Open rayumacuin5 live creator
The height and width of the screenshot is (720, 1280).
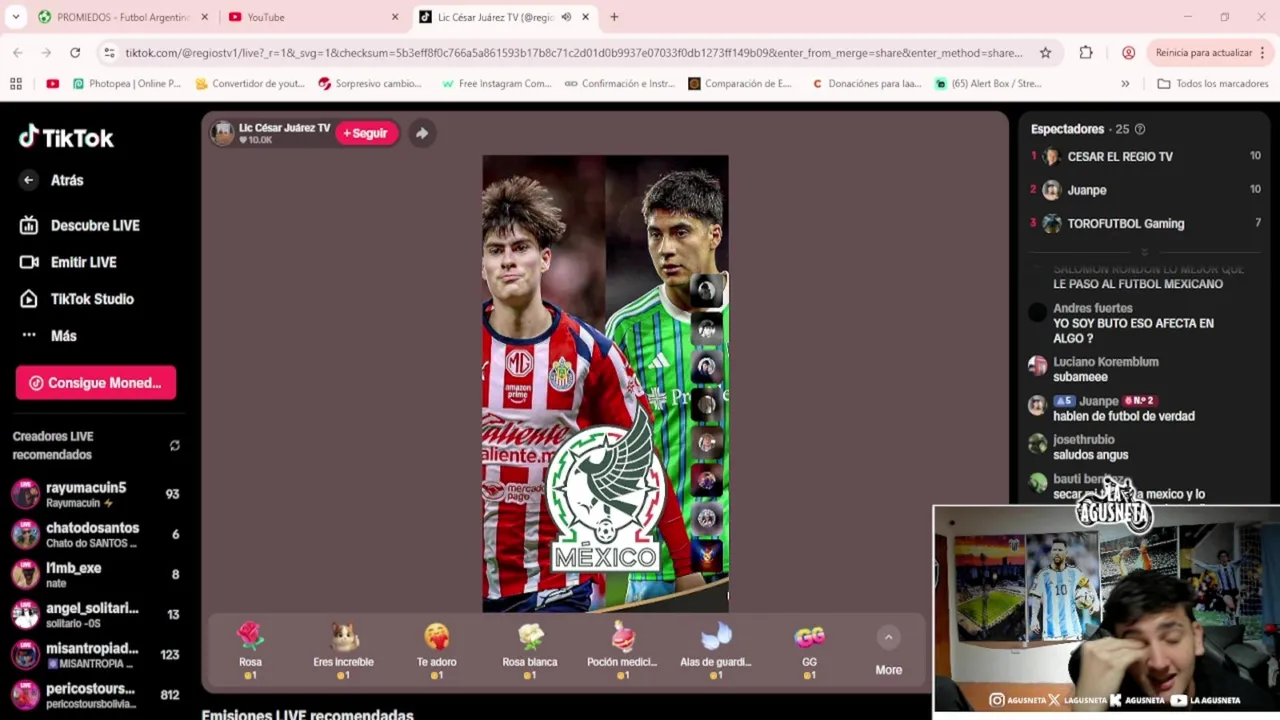[95, 494]
